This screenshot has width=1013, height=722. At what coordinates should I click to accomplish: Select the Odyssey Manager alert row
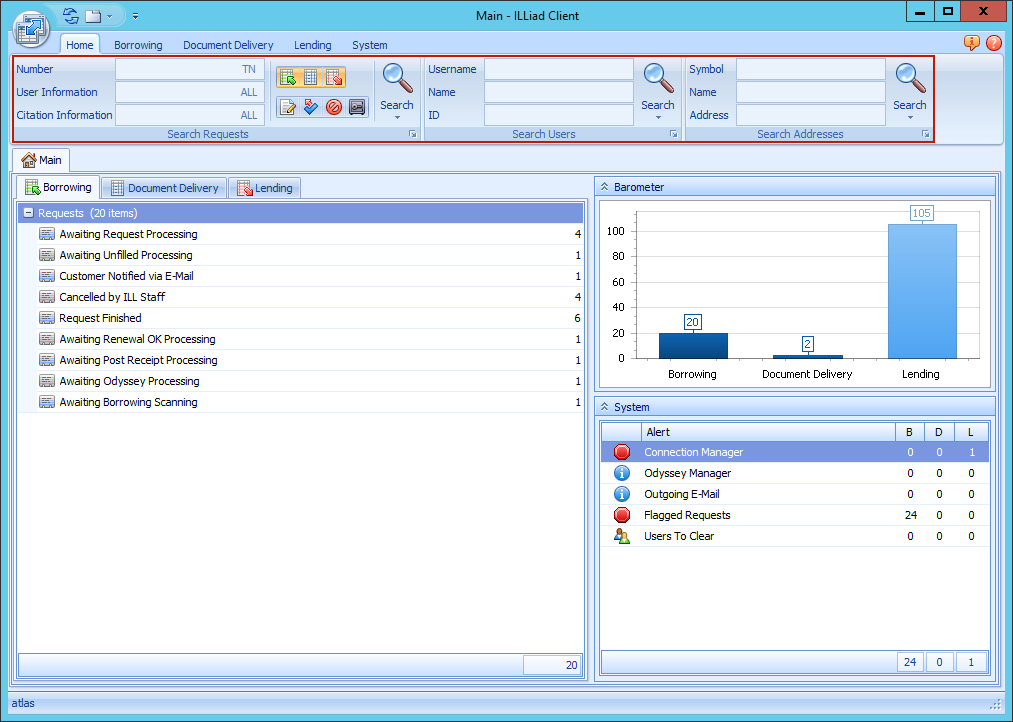click(687, 473)
